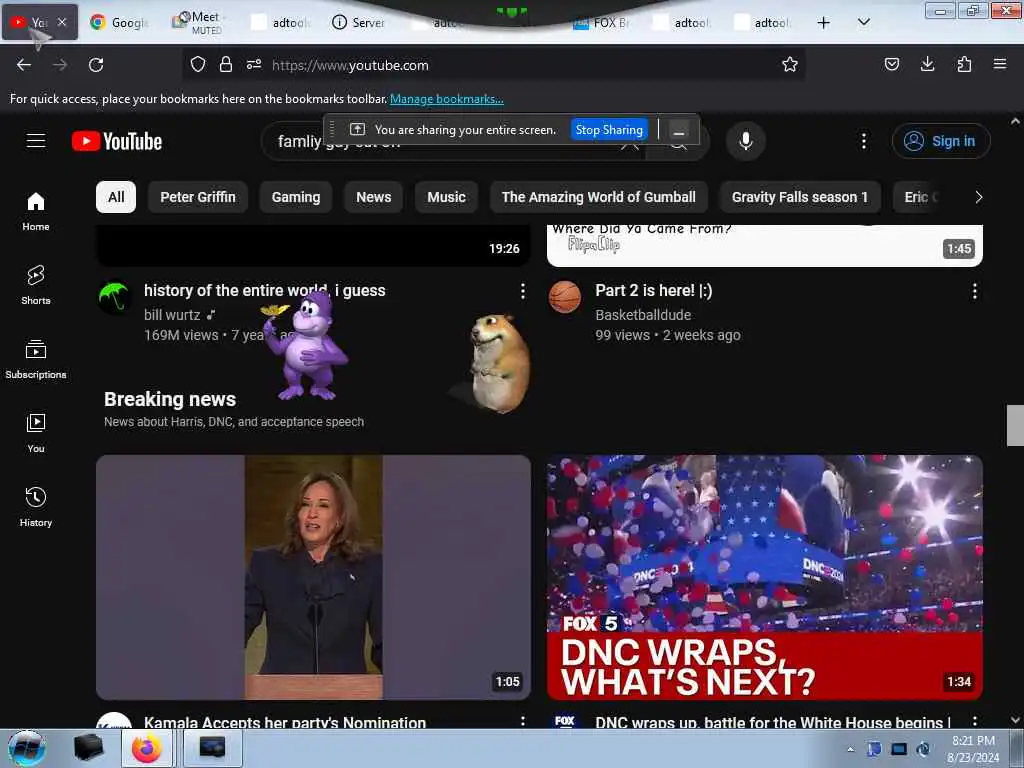Screen dimensions: 1024x768
Task: Show more filter chips with right arrow
Action: pos(978,197)
